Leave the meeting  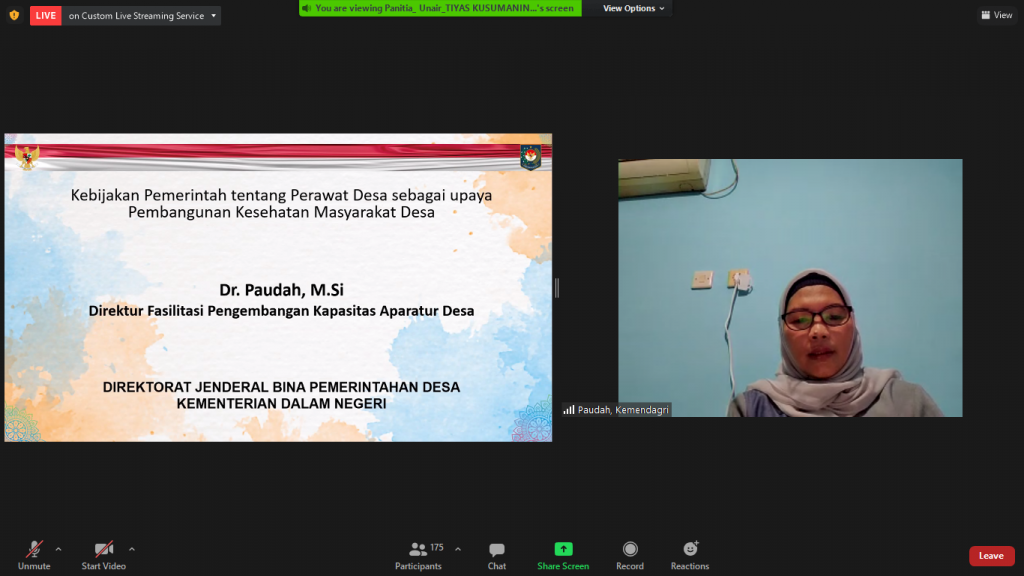[x=990, y=556]
